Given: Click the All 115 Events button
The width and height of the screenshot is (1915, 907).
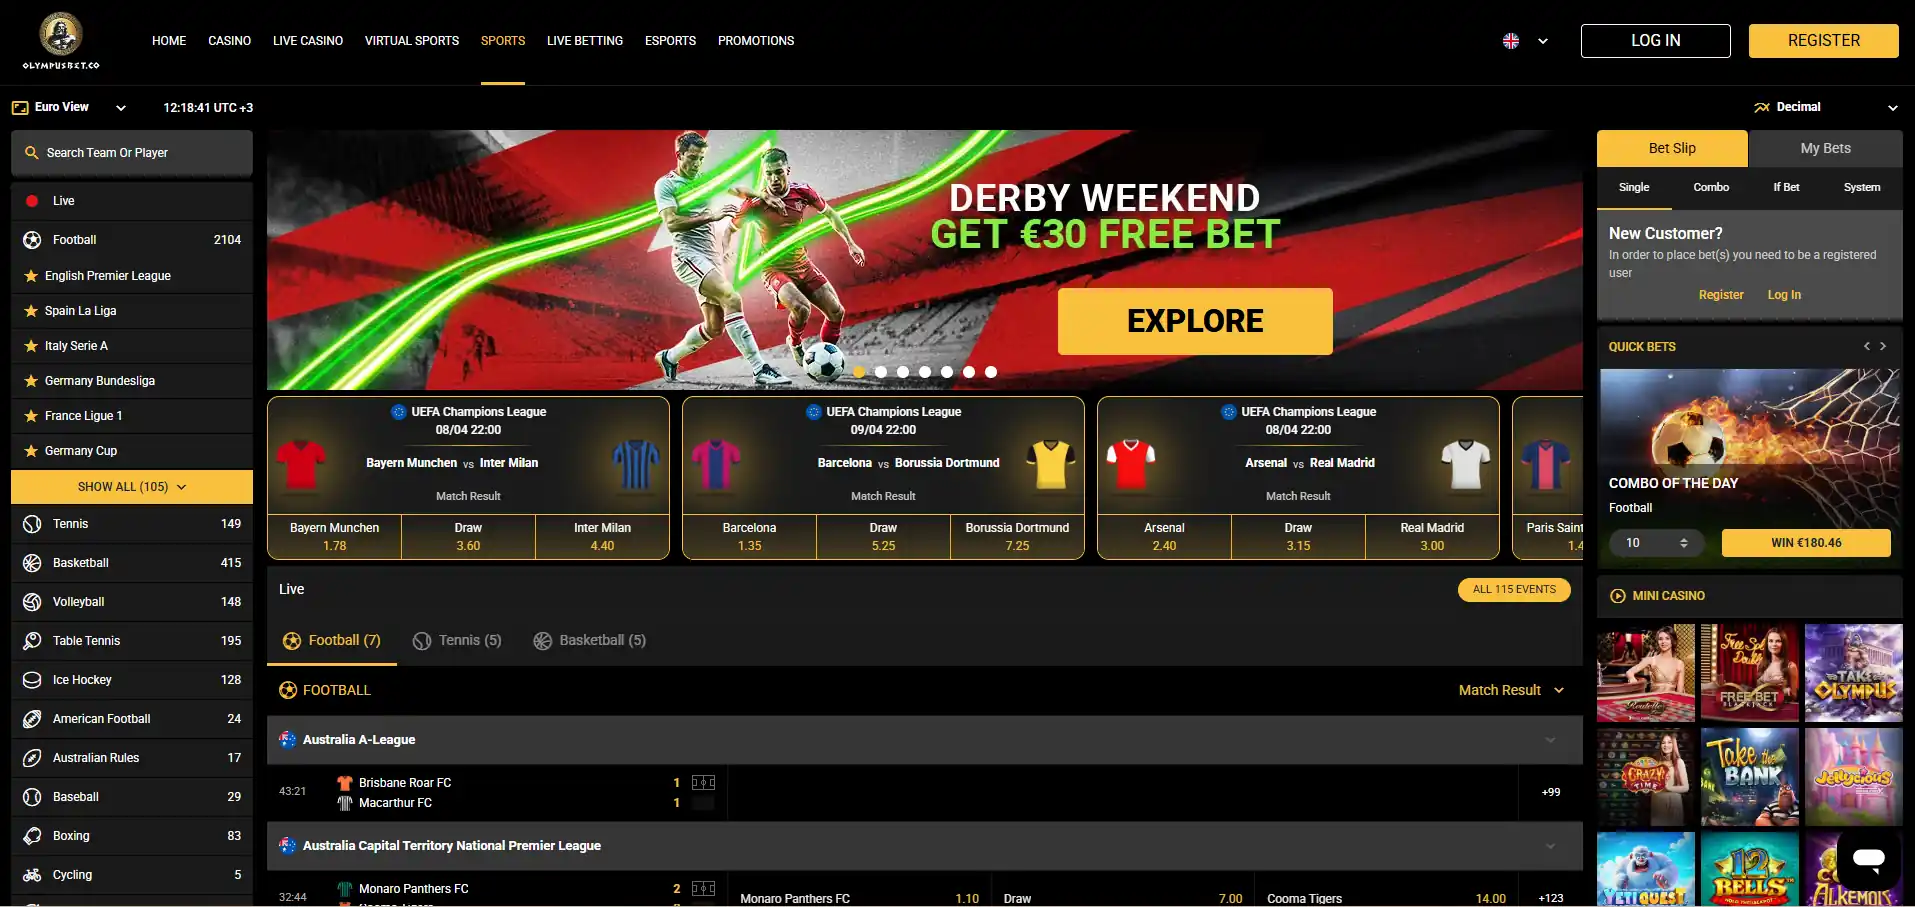Looking at the screenshot, I should coord(1513,590).
